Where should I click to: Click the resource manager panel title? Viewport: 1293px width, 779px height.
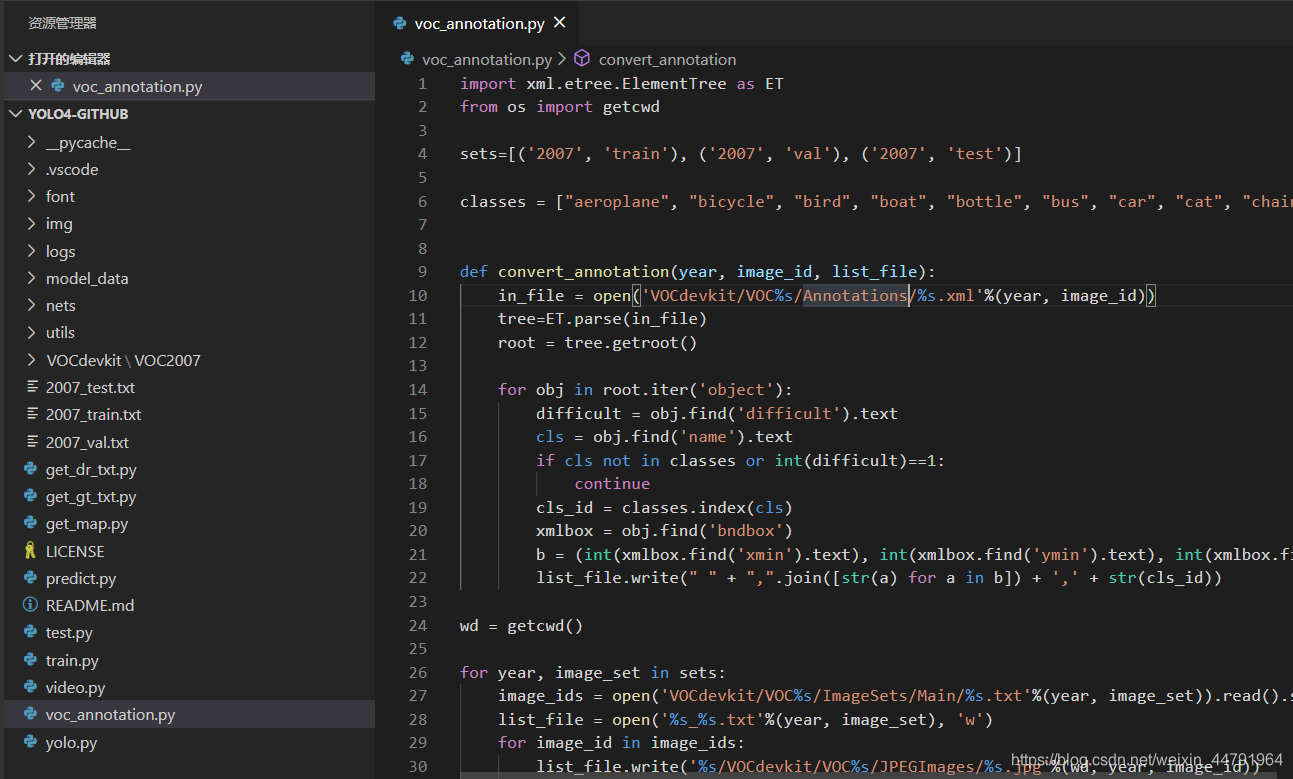(62, 22)
